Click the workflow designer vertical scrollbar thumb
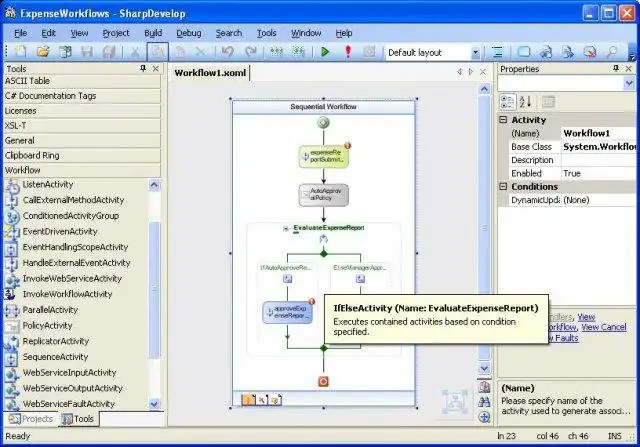640x447 pixels. (484, 228)
